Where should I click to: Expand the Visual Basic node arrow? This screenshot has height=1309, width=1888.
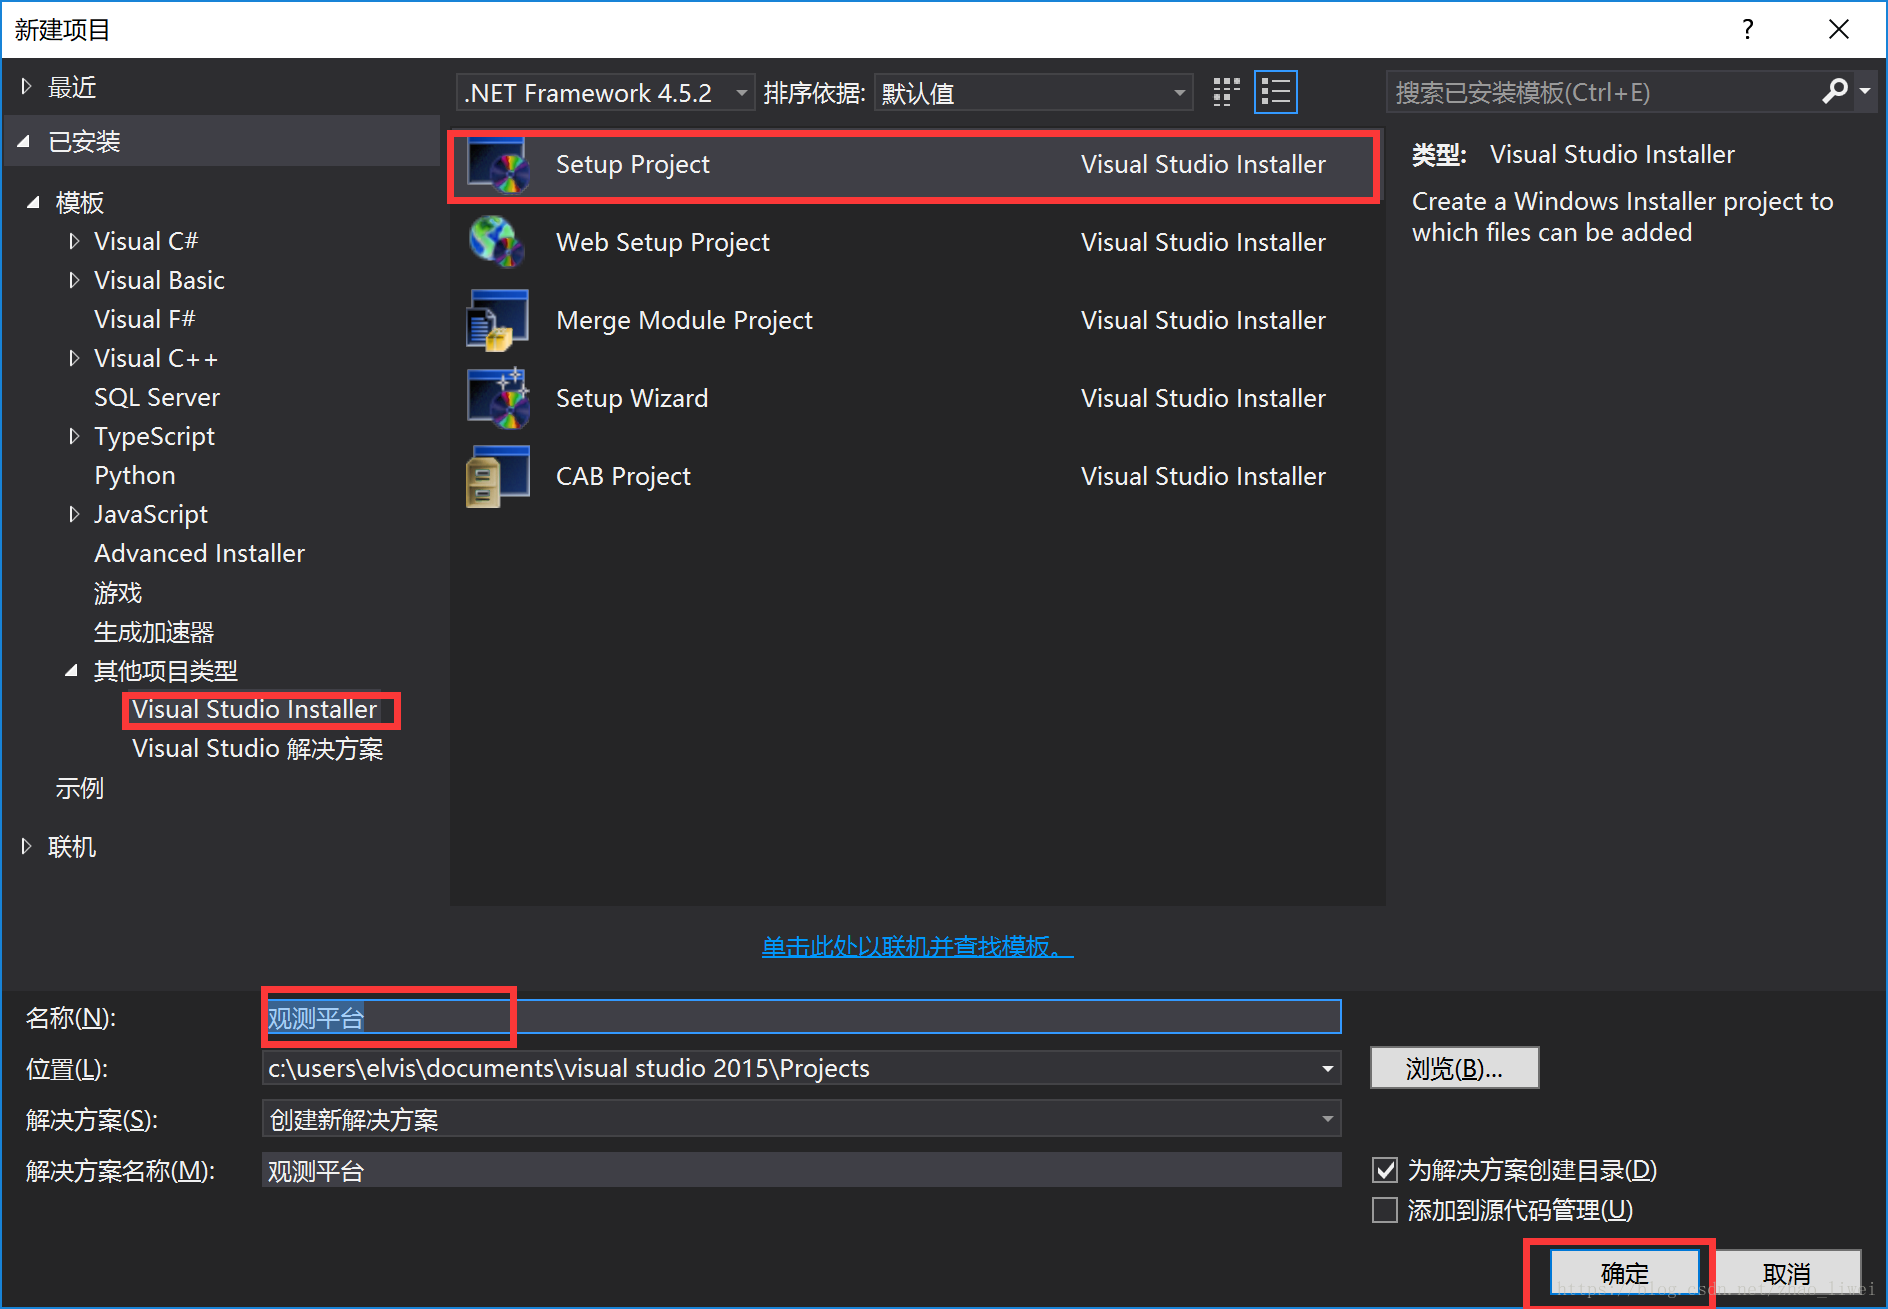coord(74,280)
